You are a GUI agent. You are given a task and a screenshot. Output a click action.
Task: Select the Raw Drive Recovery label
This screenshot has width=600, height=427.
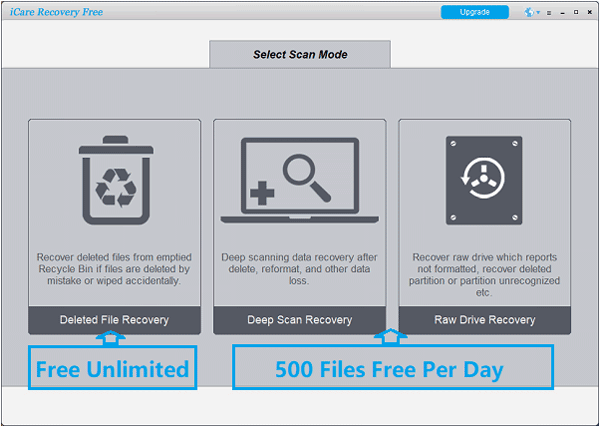(484, 320)
